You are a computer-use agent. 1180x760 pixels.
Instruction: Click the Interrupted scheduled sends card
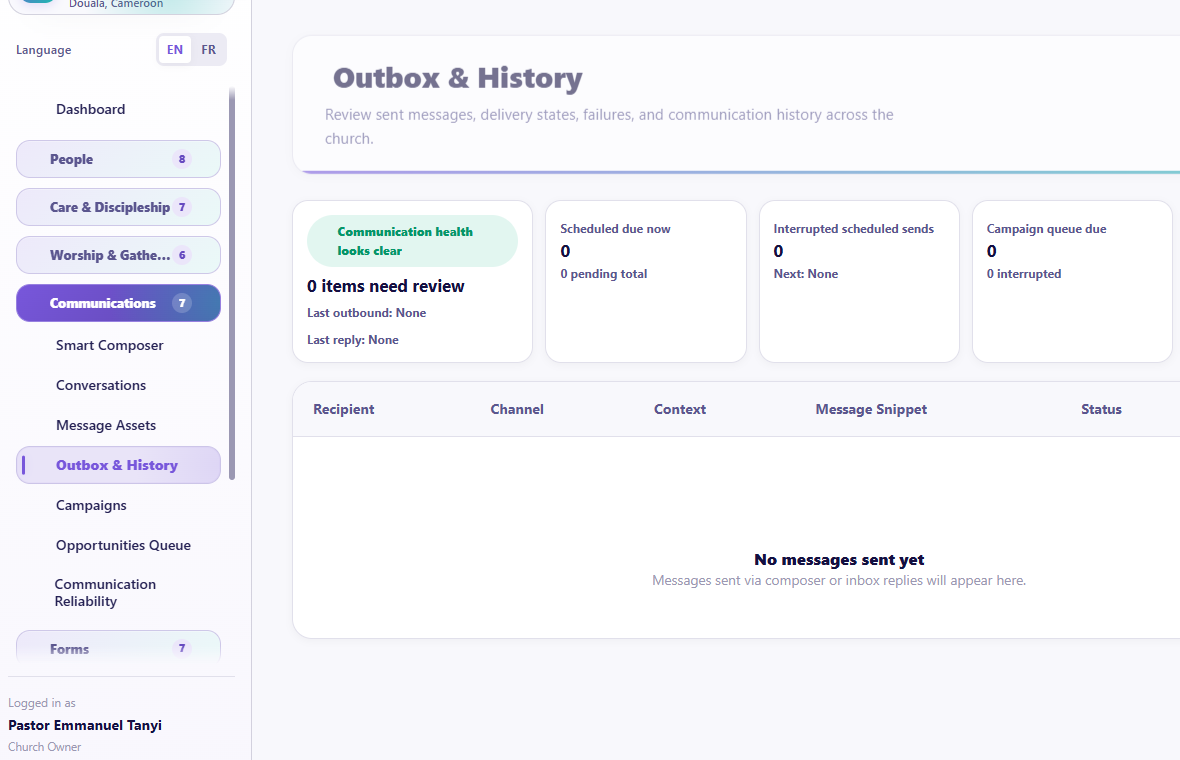[859, 281]
